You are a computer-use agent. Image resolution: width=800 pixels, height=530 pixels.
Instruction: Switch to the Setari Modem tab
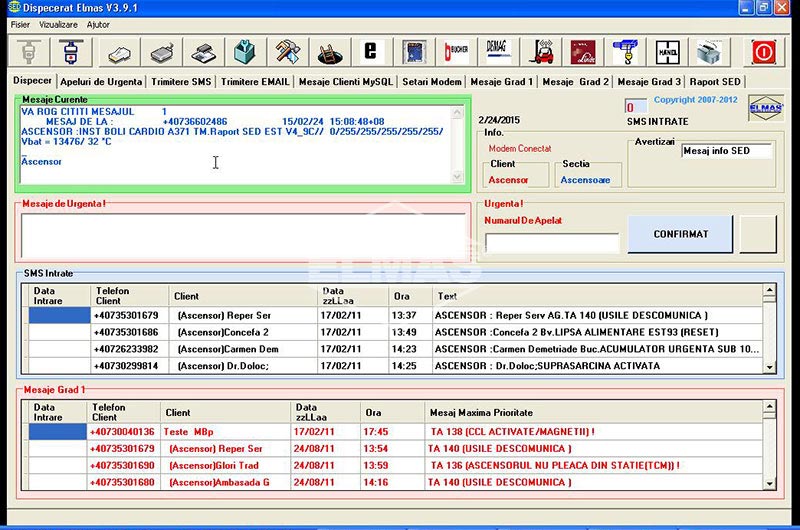432,82
